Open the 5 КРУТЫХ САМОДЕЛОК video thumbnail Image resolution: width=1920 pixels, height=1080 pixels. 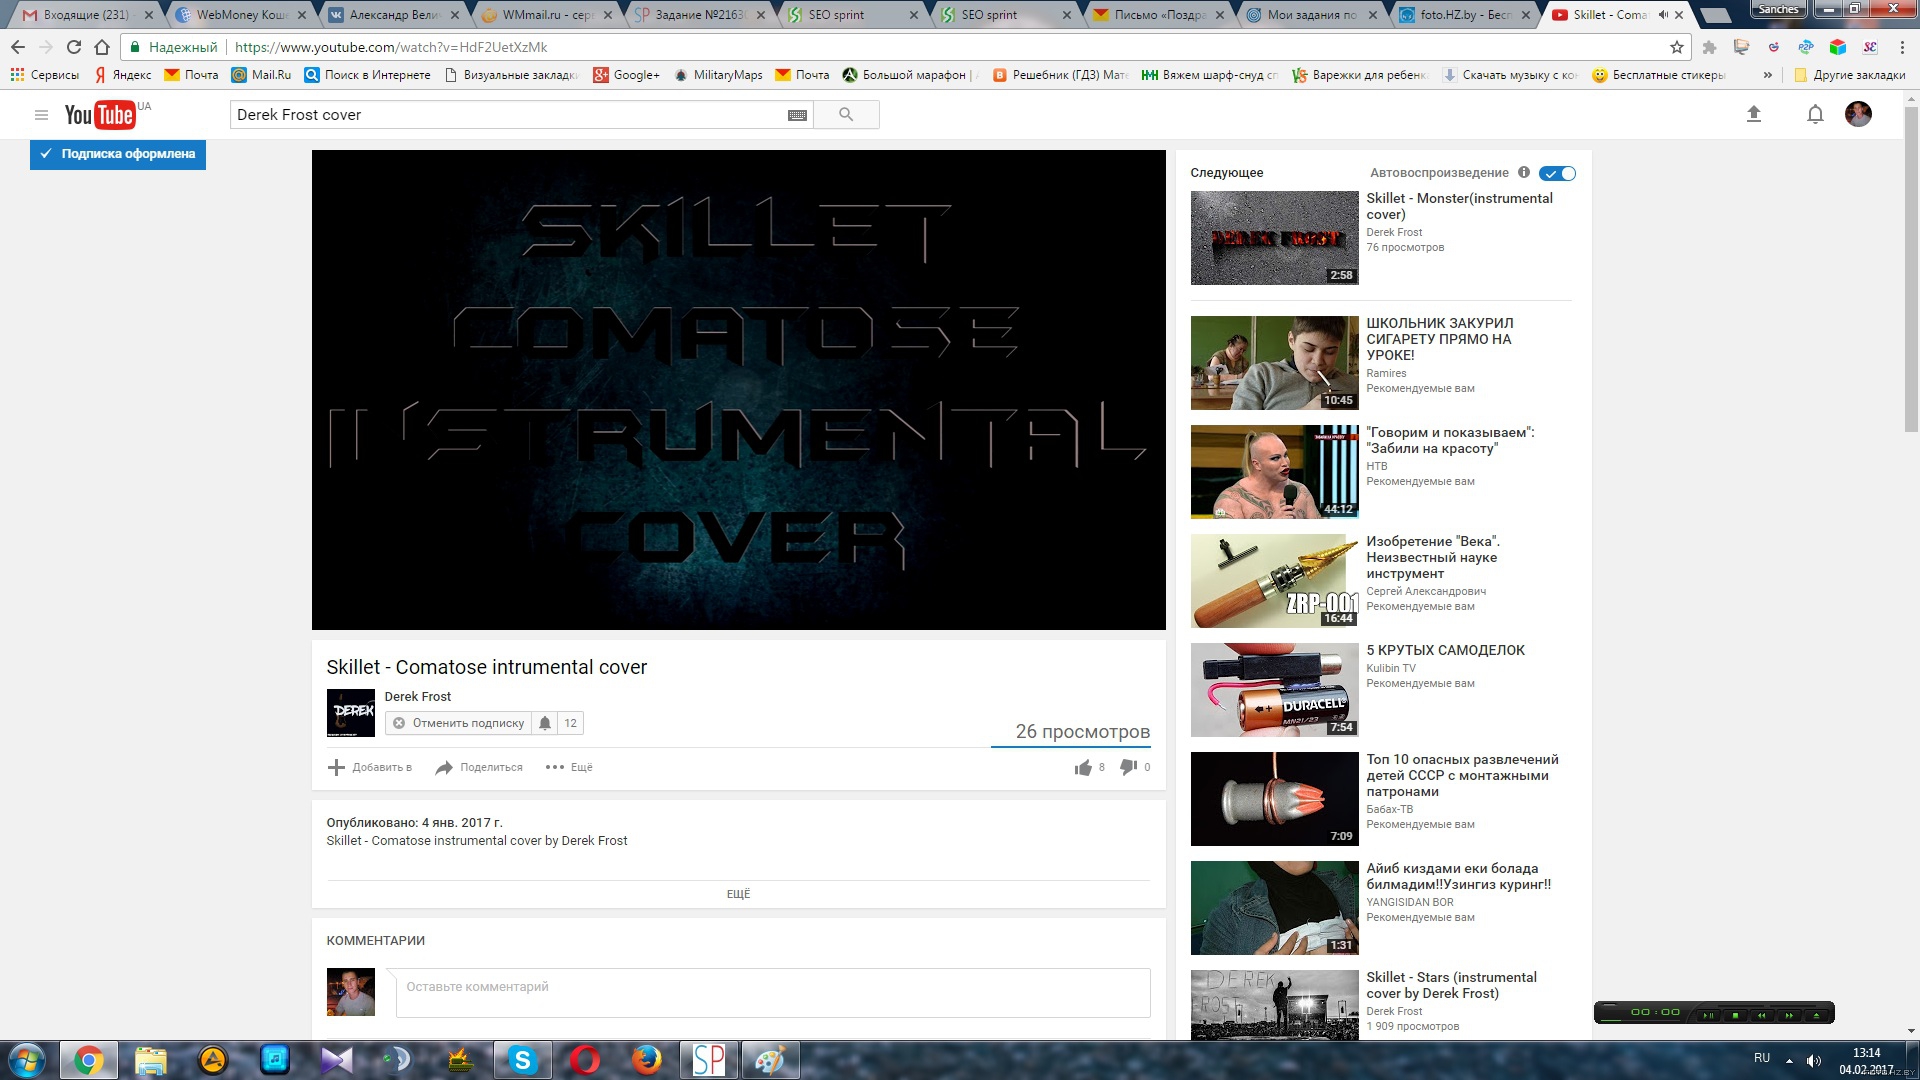click(x=1274, y=690)
